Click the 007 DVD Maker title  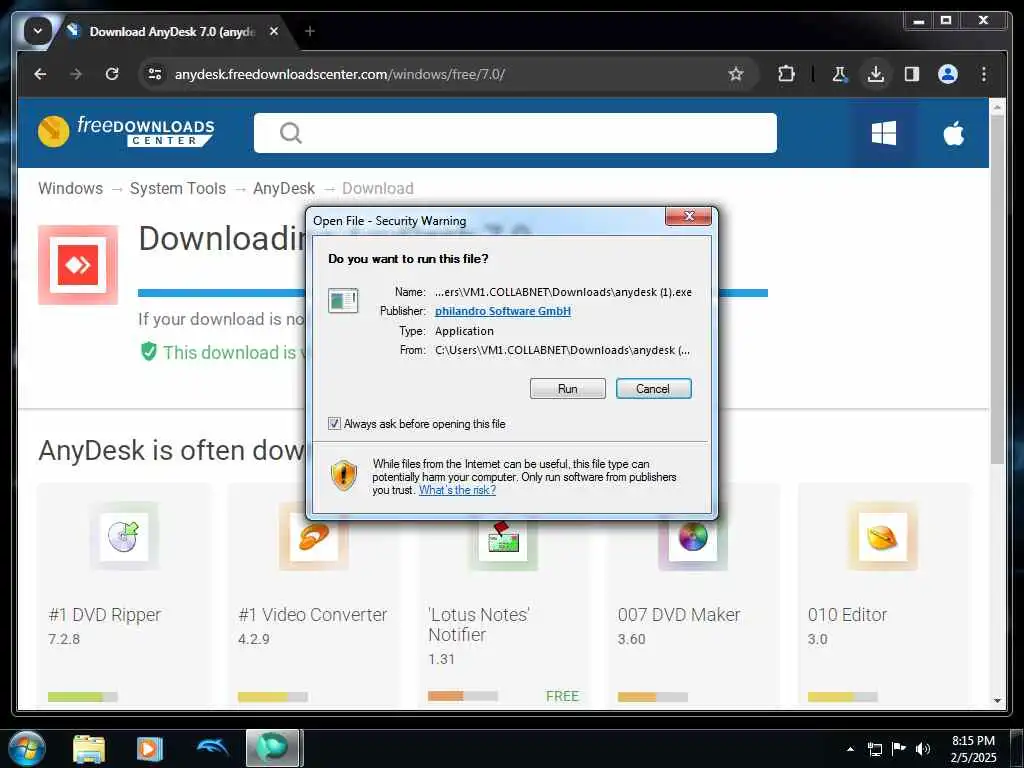tap(679, 615)
